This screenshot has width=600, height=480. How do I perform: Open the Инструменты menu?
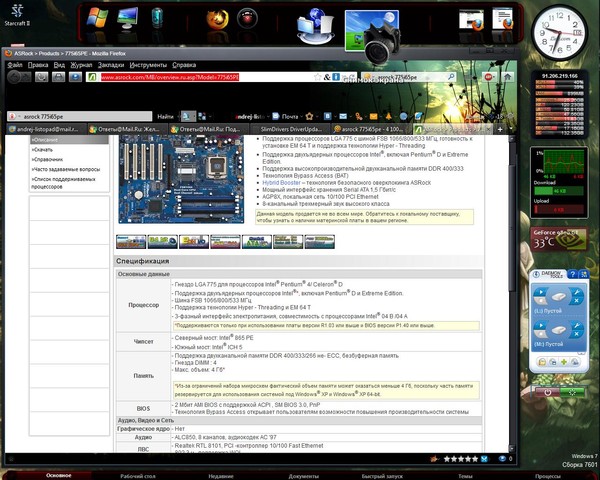(x=148, y=65)
